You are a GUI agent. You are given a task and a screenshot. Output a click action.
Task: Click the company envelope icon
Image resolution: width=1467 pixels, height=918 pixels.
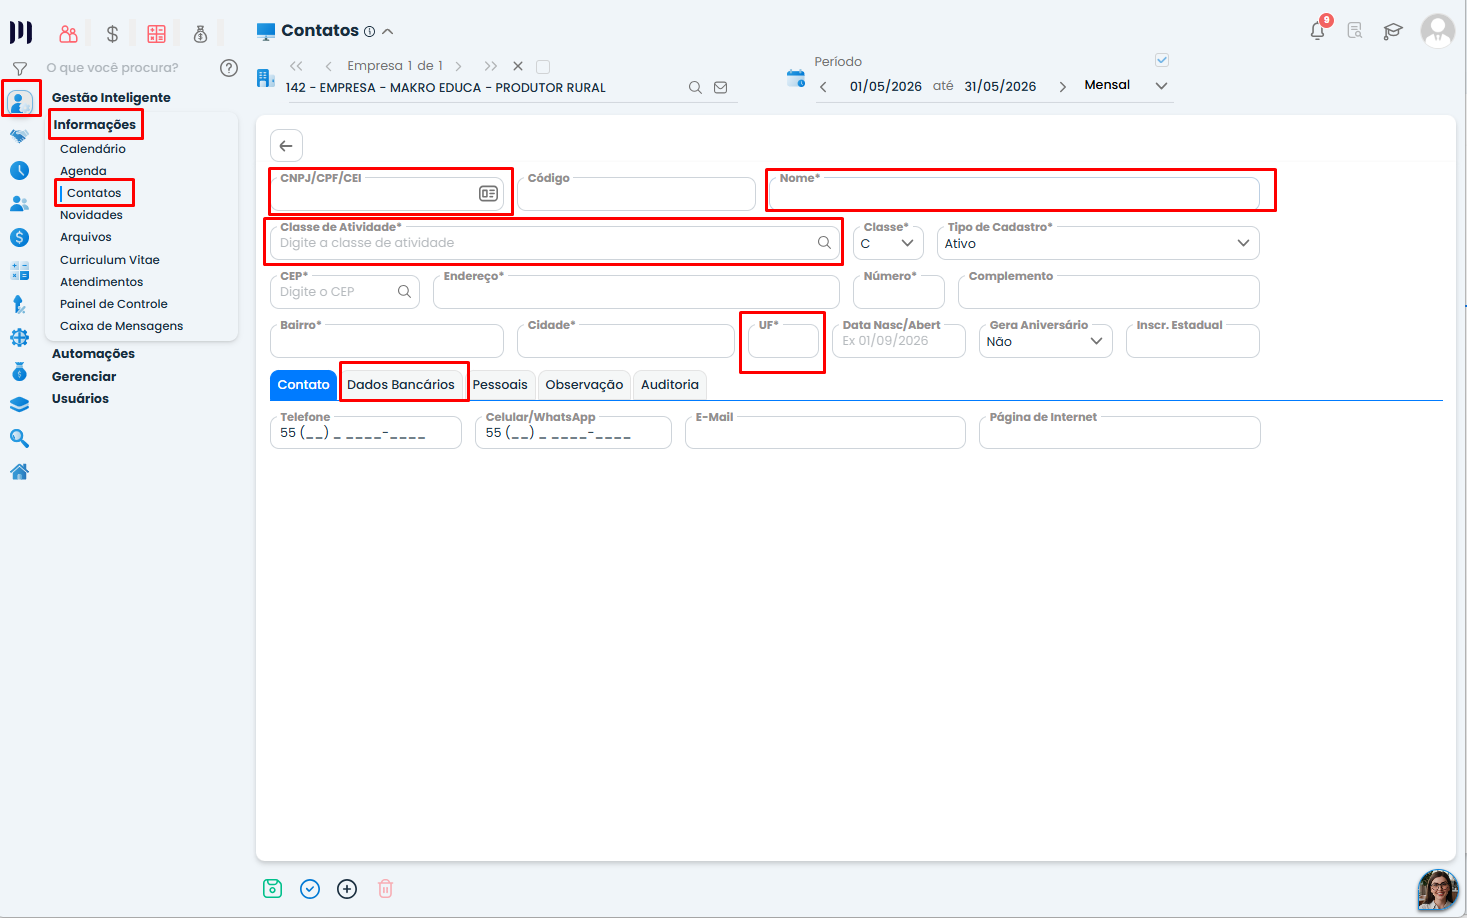click(x=720, y=87)
